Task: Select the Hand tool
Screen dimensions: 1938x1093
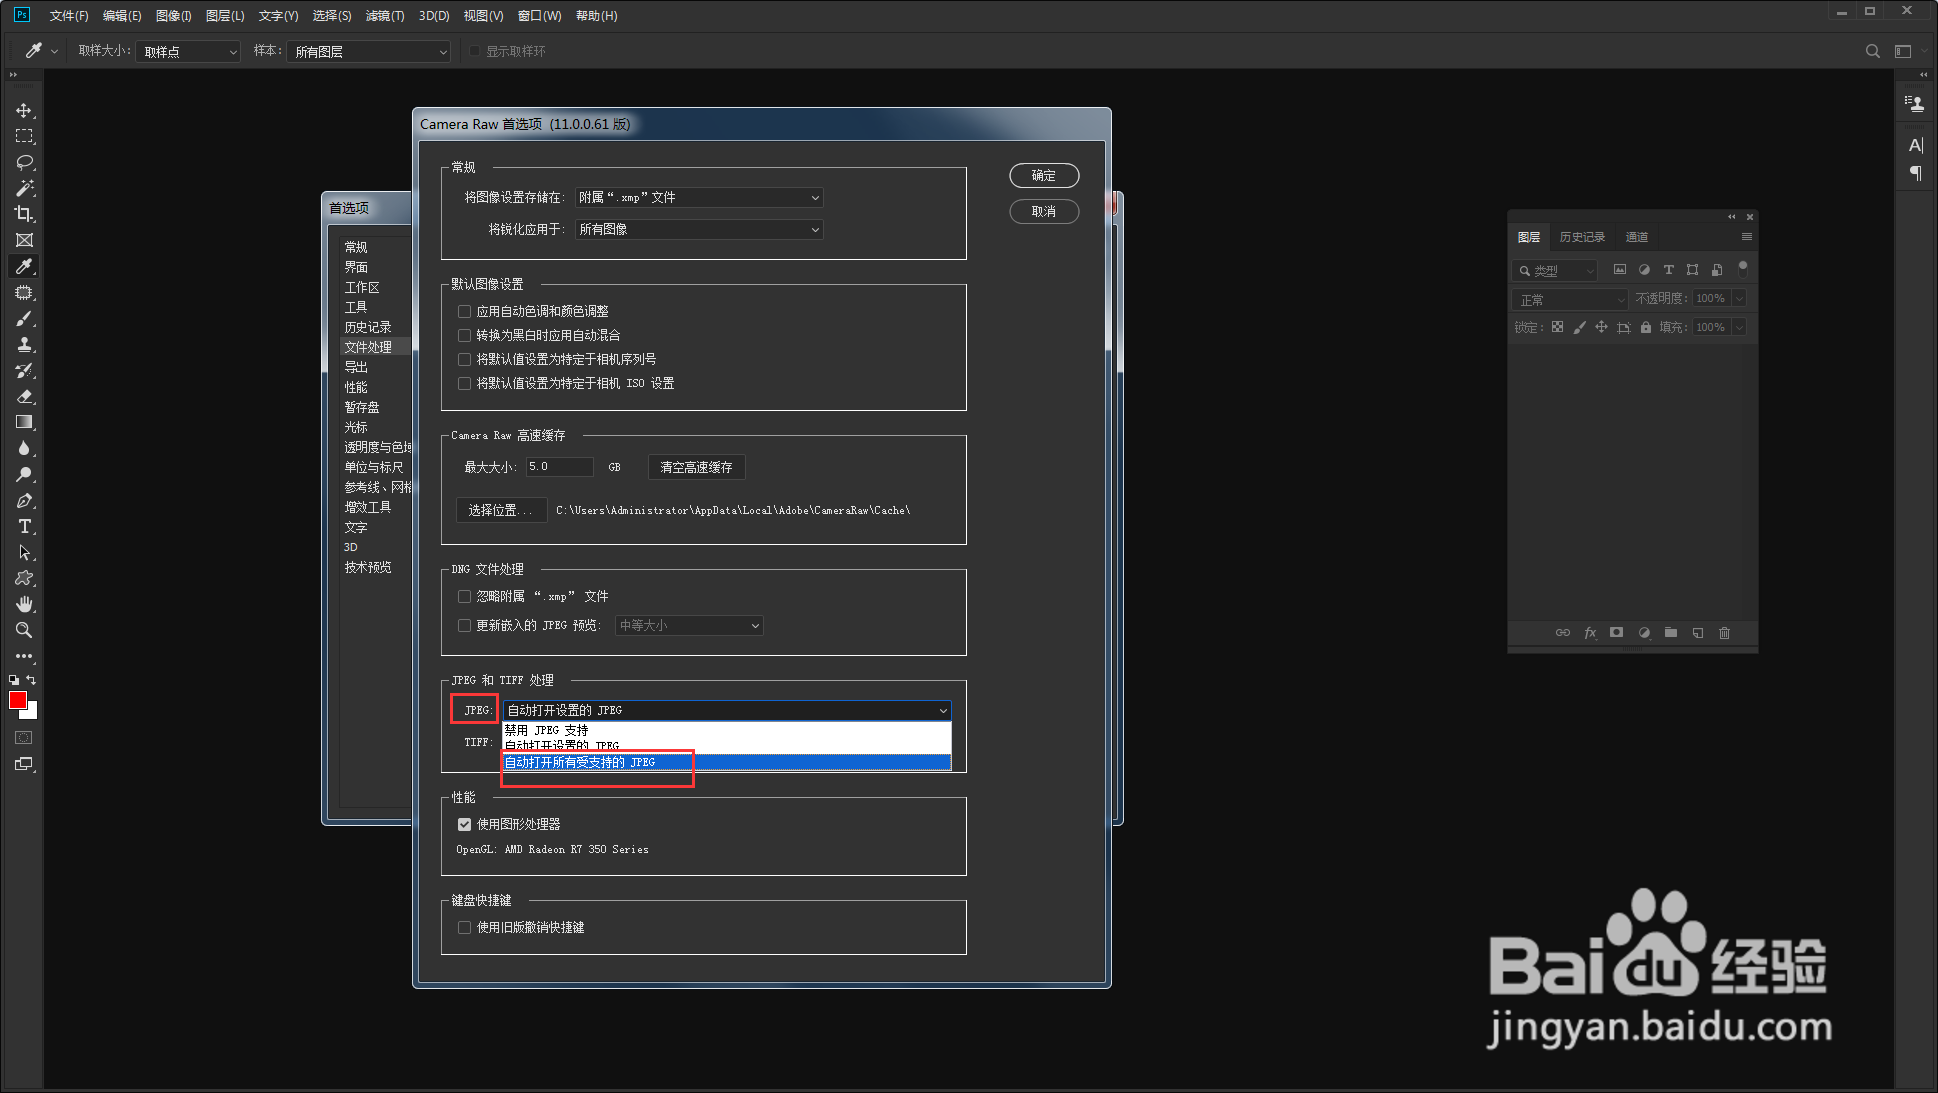Action: [24, 604]
